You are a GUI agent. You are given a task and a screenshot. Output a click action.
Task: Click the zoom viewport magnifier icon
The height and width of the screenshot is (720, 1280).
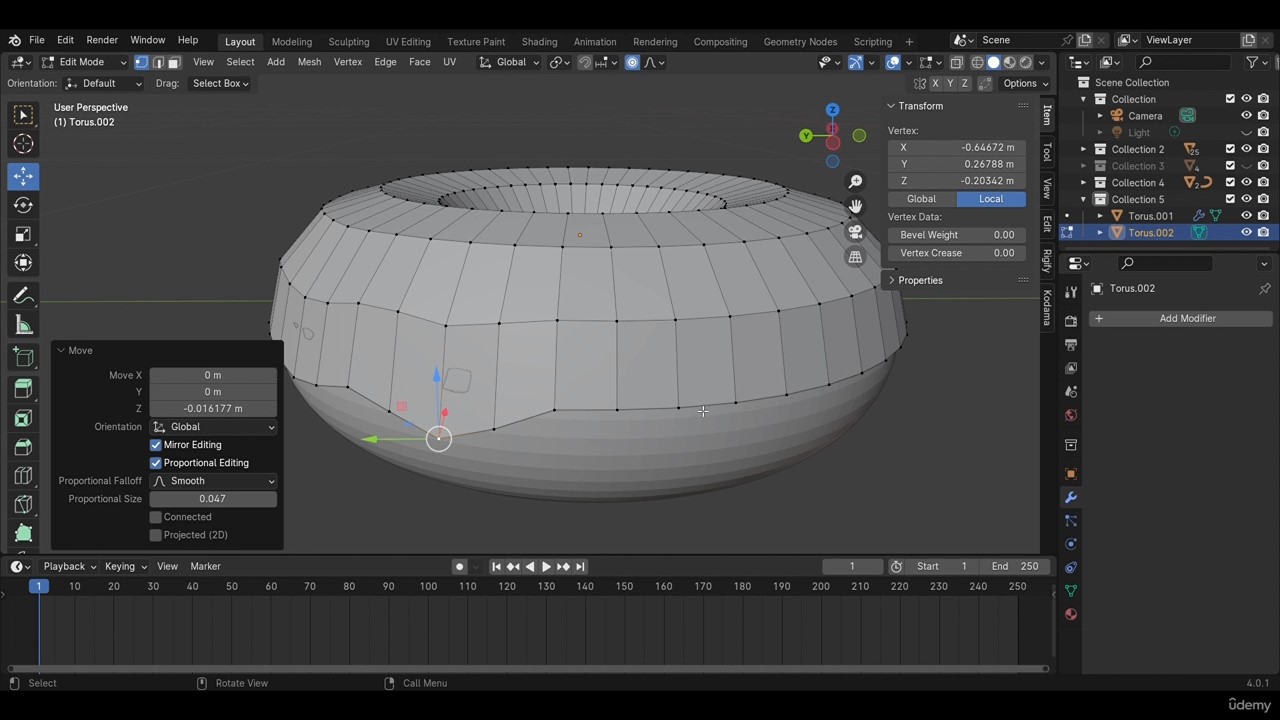(855, 182)
